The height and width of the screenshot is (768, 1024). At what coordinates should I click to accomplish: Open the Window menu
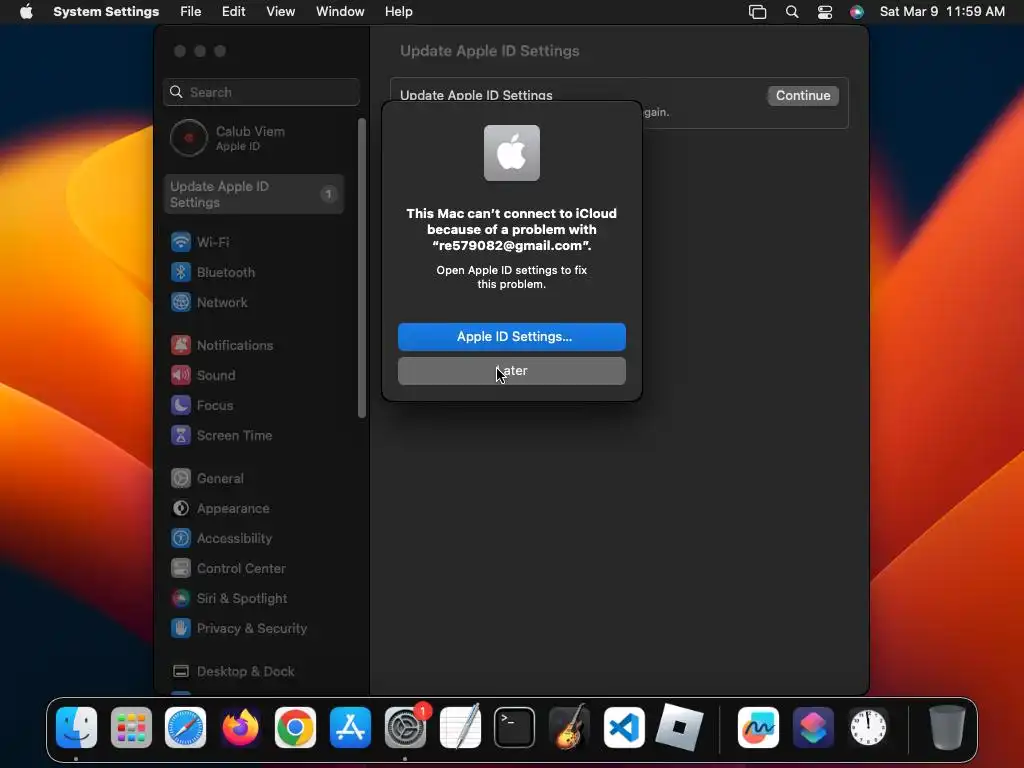(340, 12)
